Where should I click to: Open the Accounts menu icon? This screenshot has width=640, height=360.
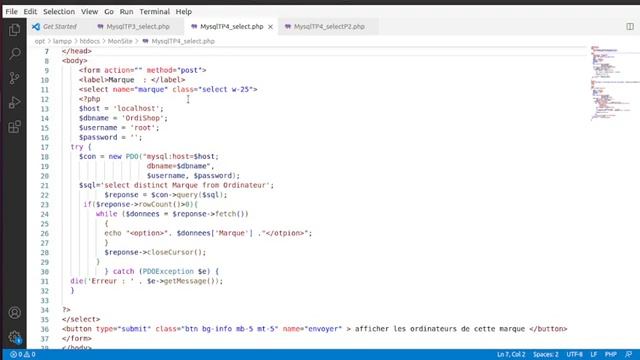[x=14, y=313]
